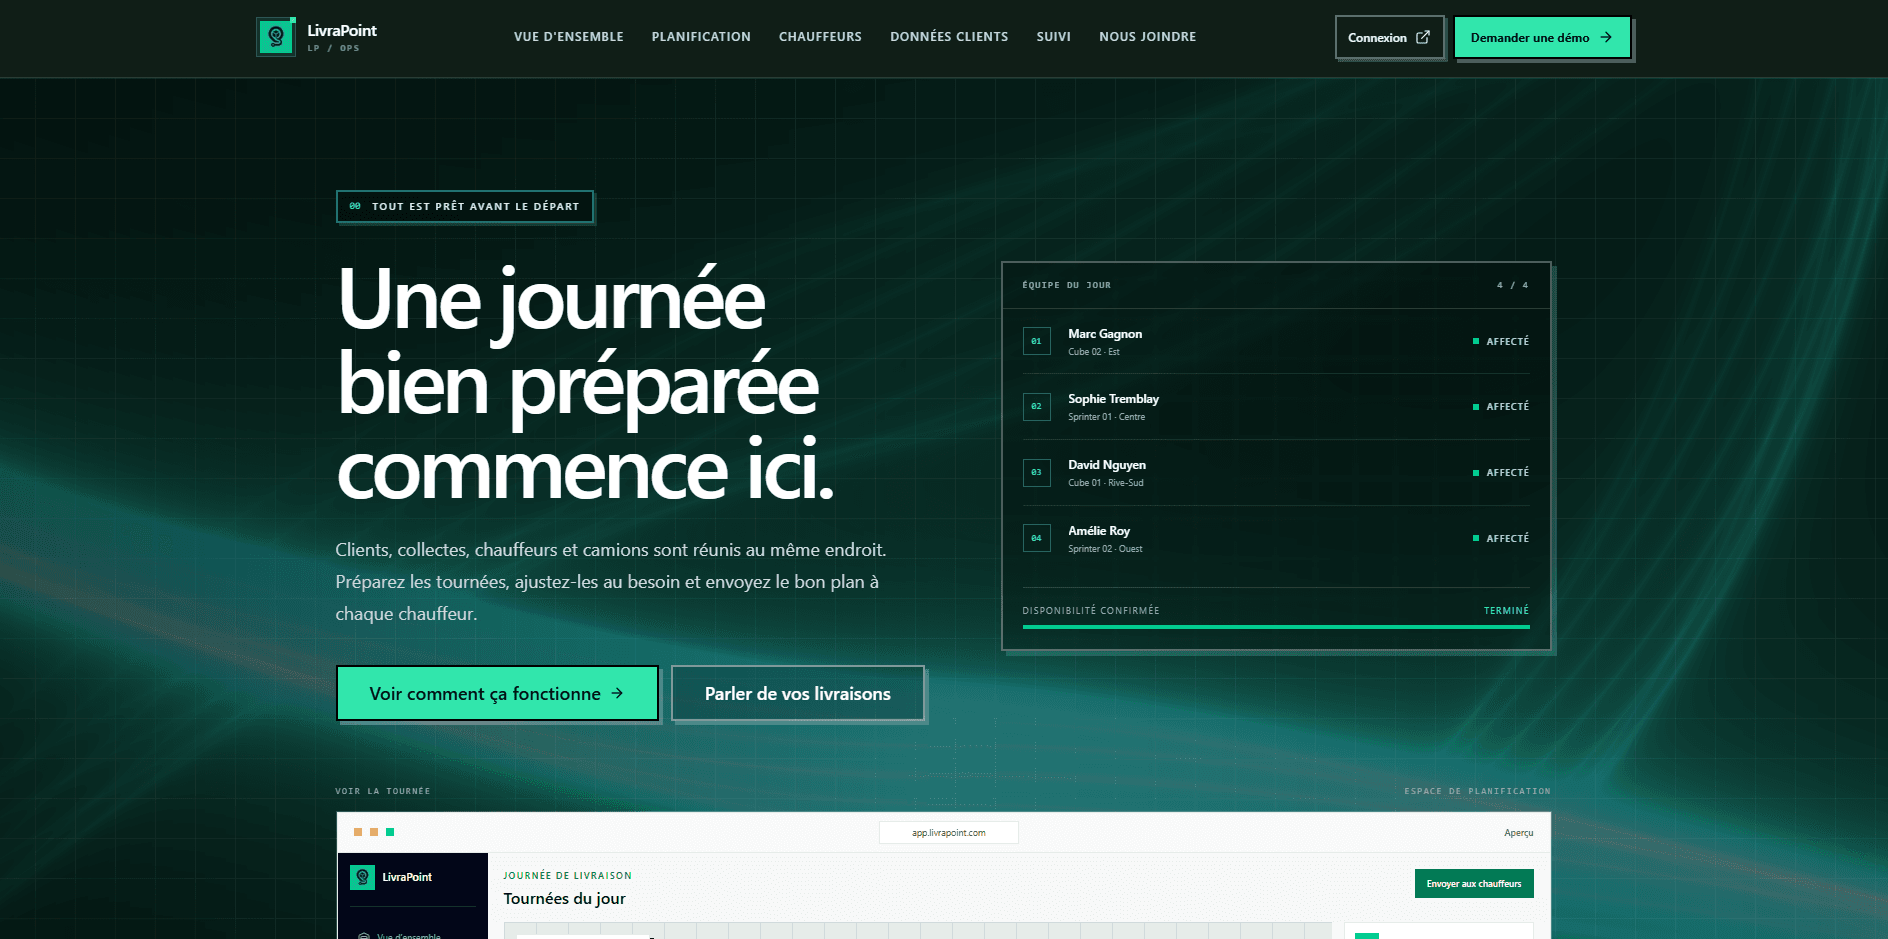Image resolution: width=1888 pixels, height=939 pixels.
Task: Click the Cube 01 · Rive-Sud subtitle
Action: (1105, 483)
